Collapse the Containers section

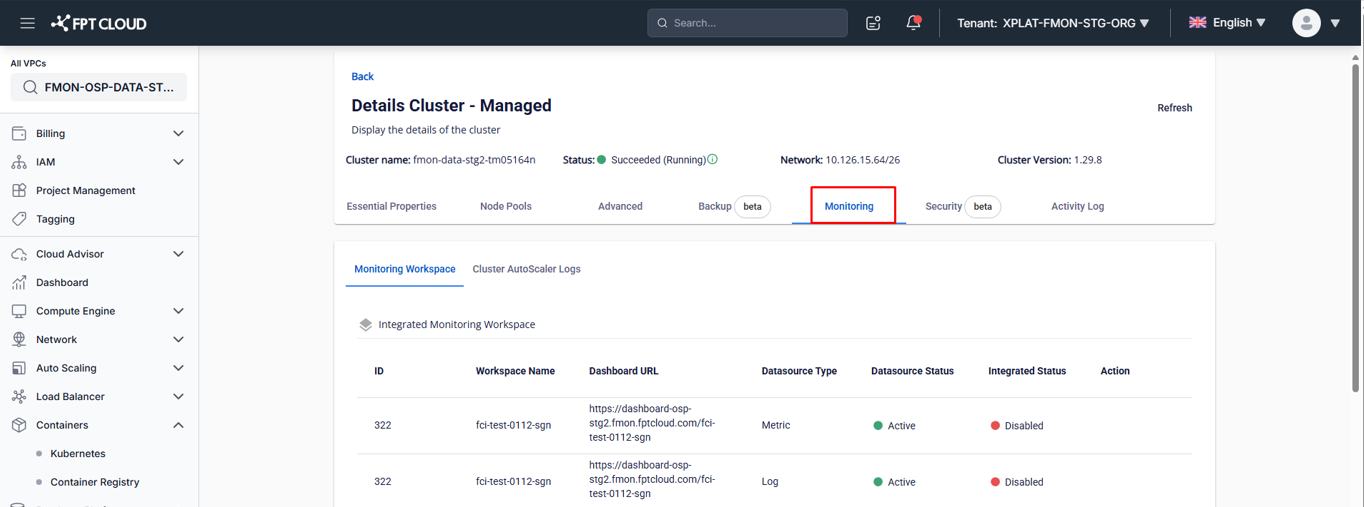[x=178, y=425]
